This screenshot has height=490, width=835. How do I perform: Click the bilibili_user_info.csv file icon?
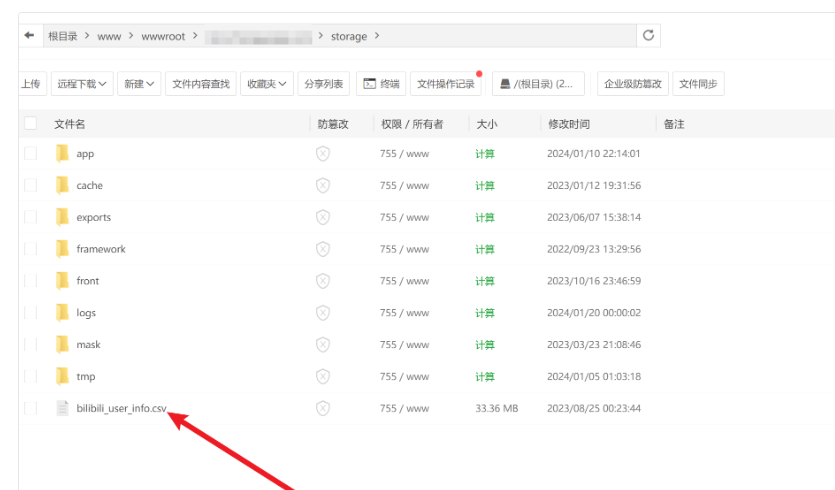pyautogui.click(x=62, y=409)
